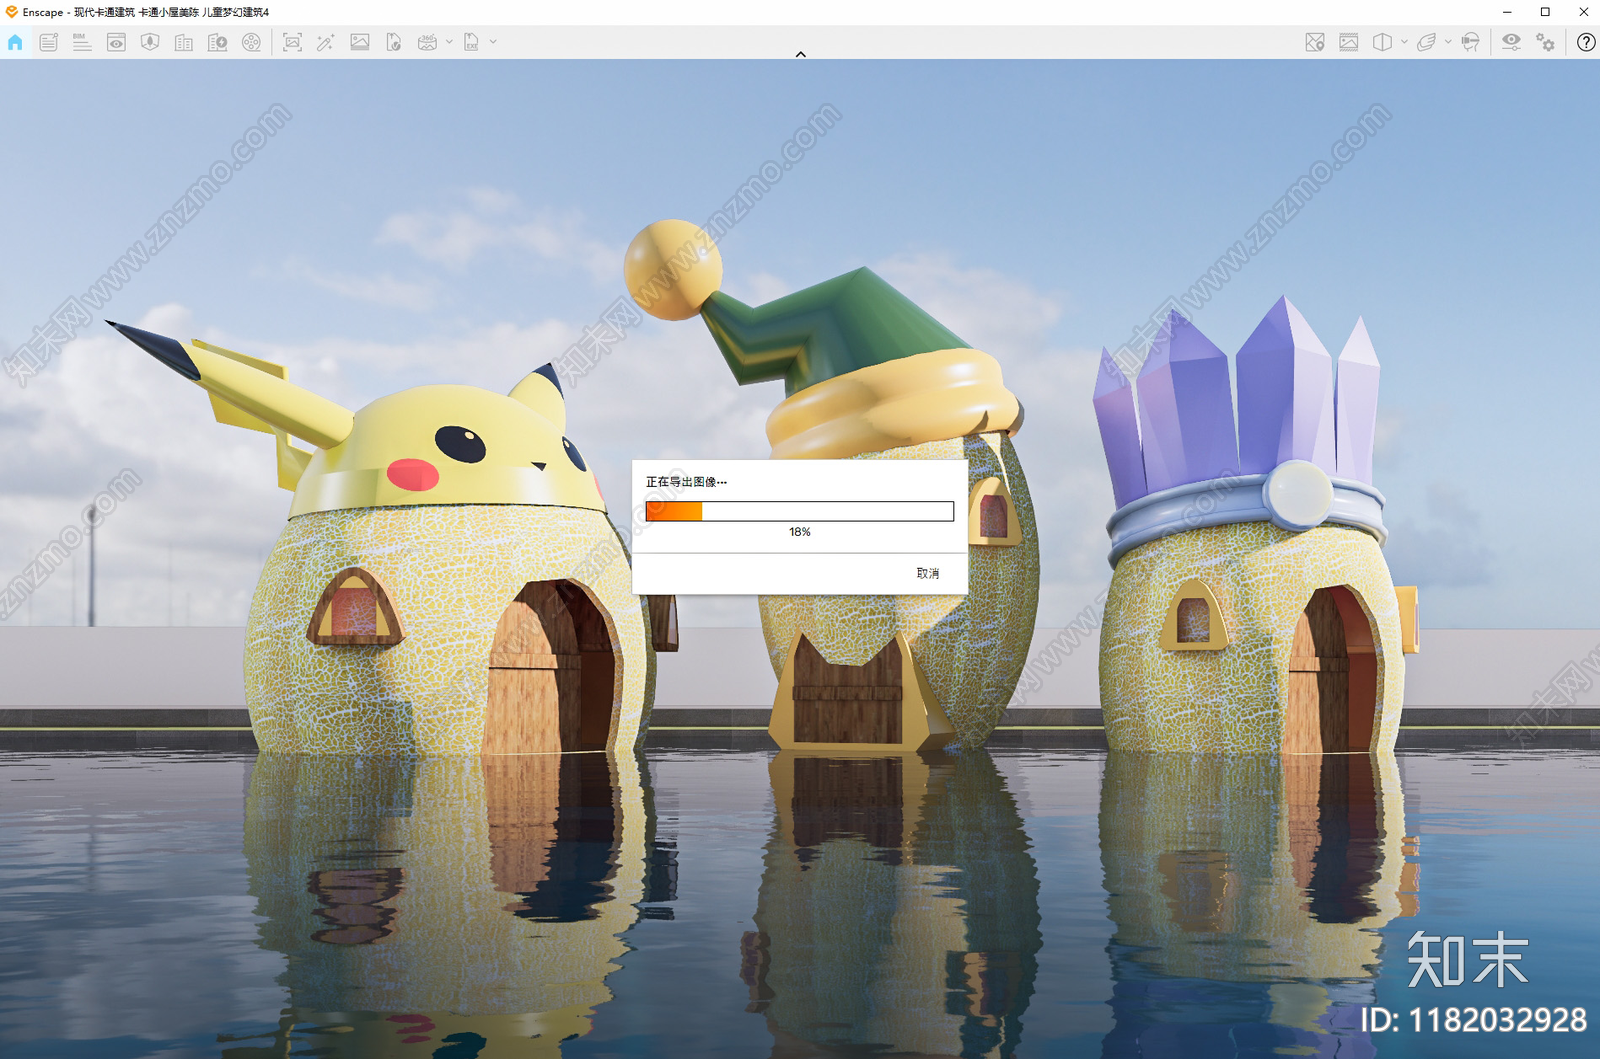Screen dimensions: 1600x1059
Task: Click the 取消 cancel button
Action: click(928, 574)
